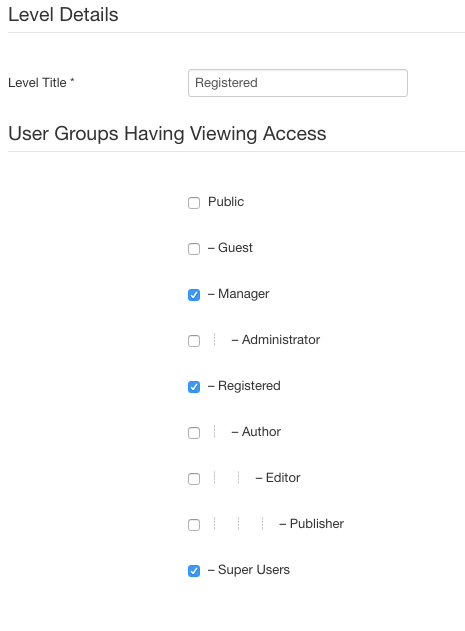Click the Public label text
465x631 pixels.
click(226, 202)
